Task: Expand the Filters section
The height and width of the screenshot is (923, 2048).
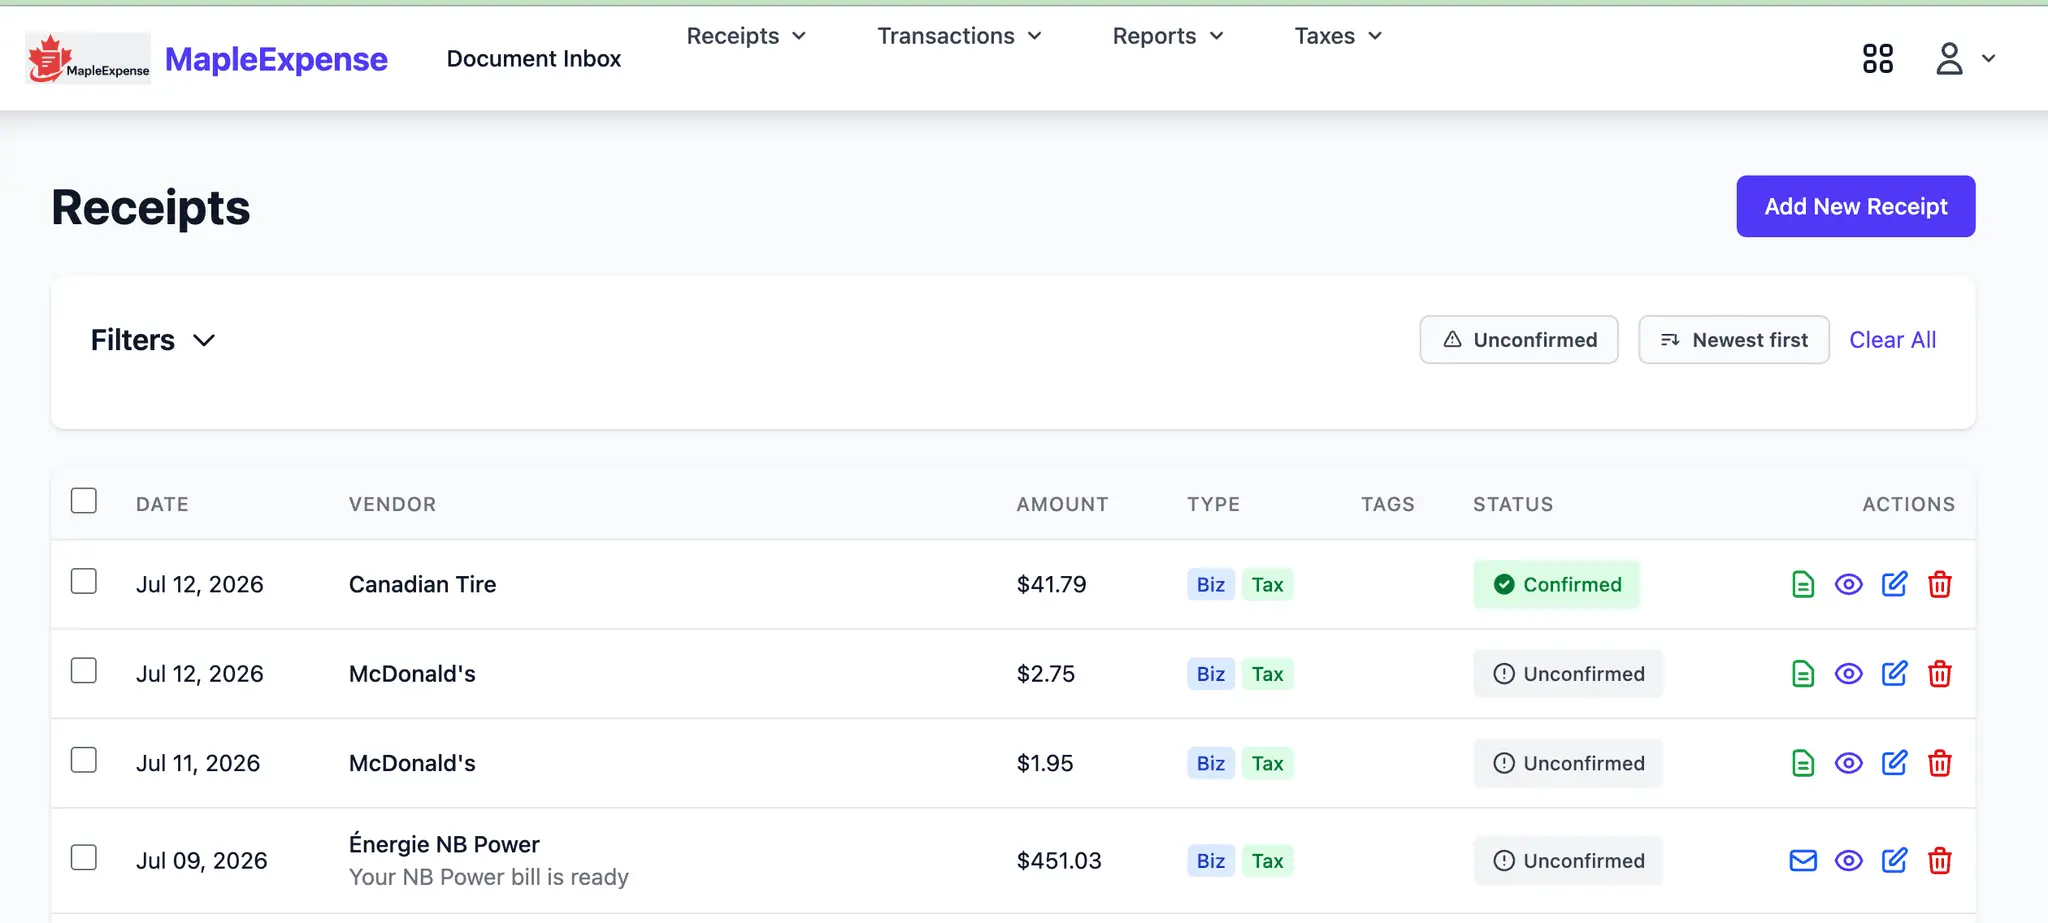Action: point(153,340)
